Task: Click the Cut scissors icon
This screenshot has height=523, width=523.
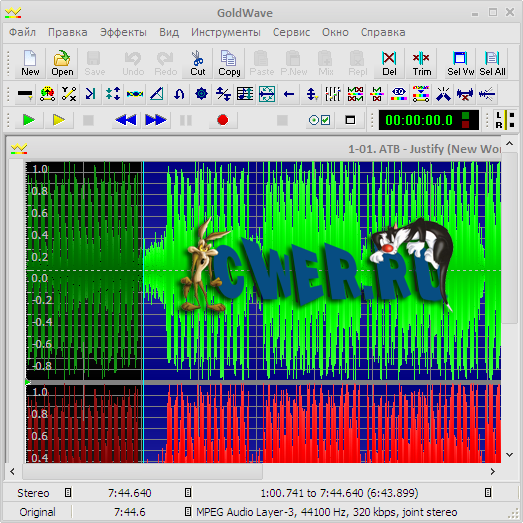Action: (x=197, y=63)
